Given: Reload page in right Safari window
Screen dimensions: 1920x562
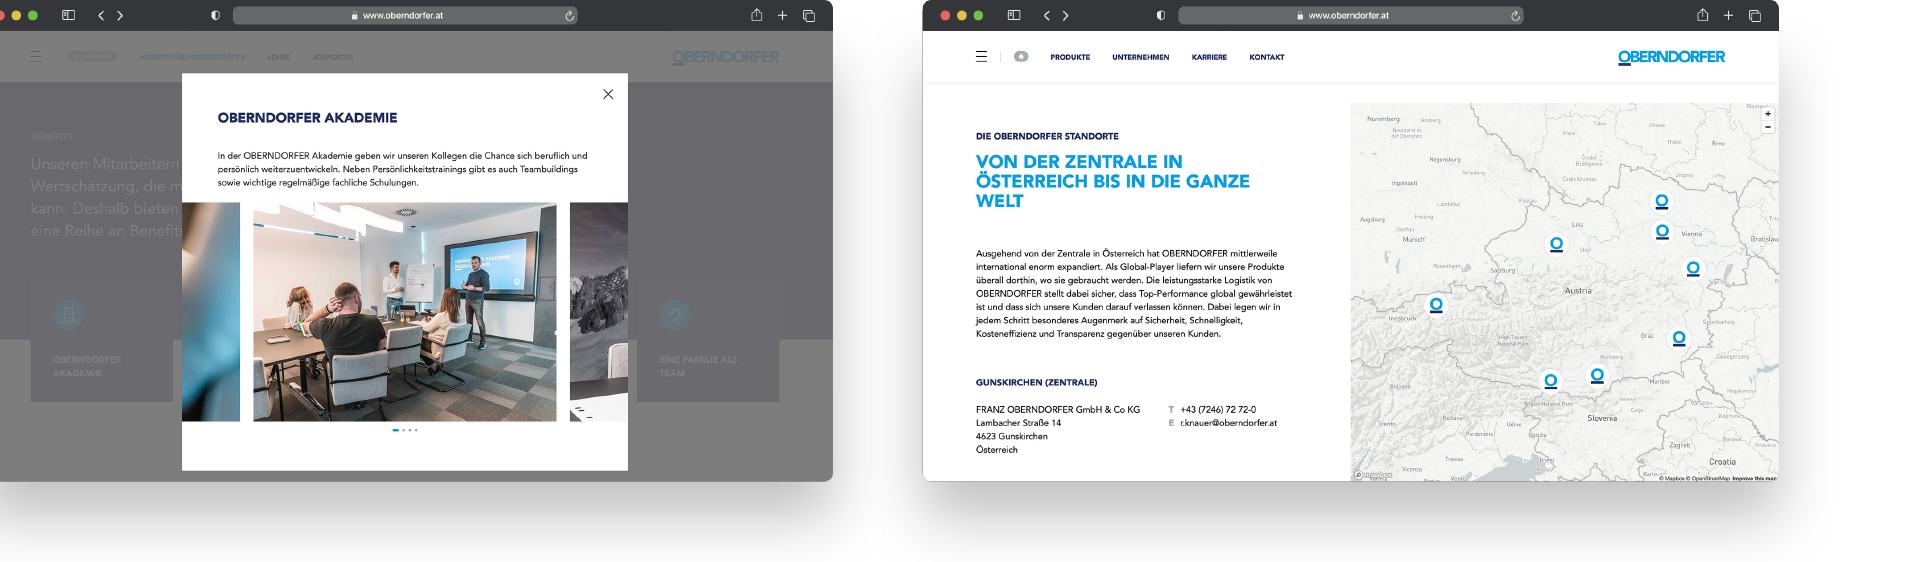Looking at the screenshot, I should [x=1515, y=16].
